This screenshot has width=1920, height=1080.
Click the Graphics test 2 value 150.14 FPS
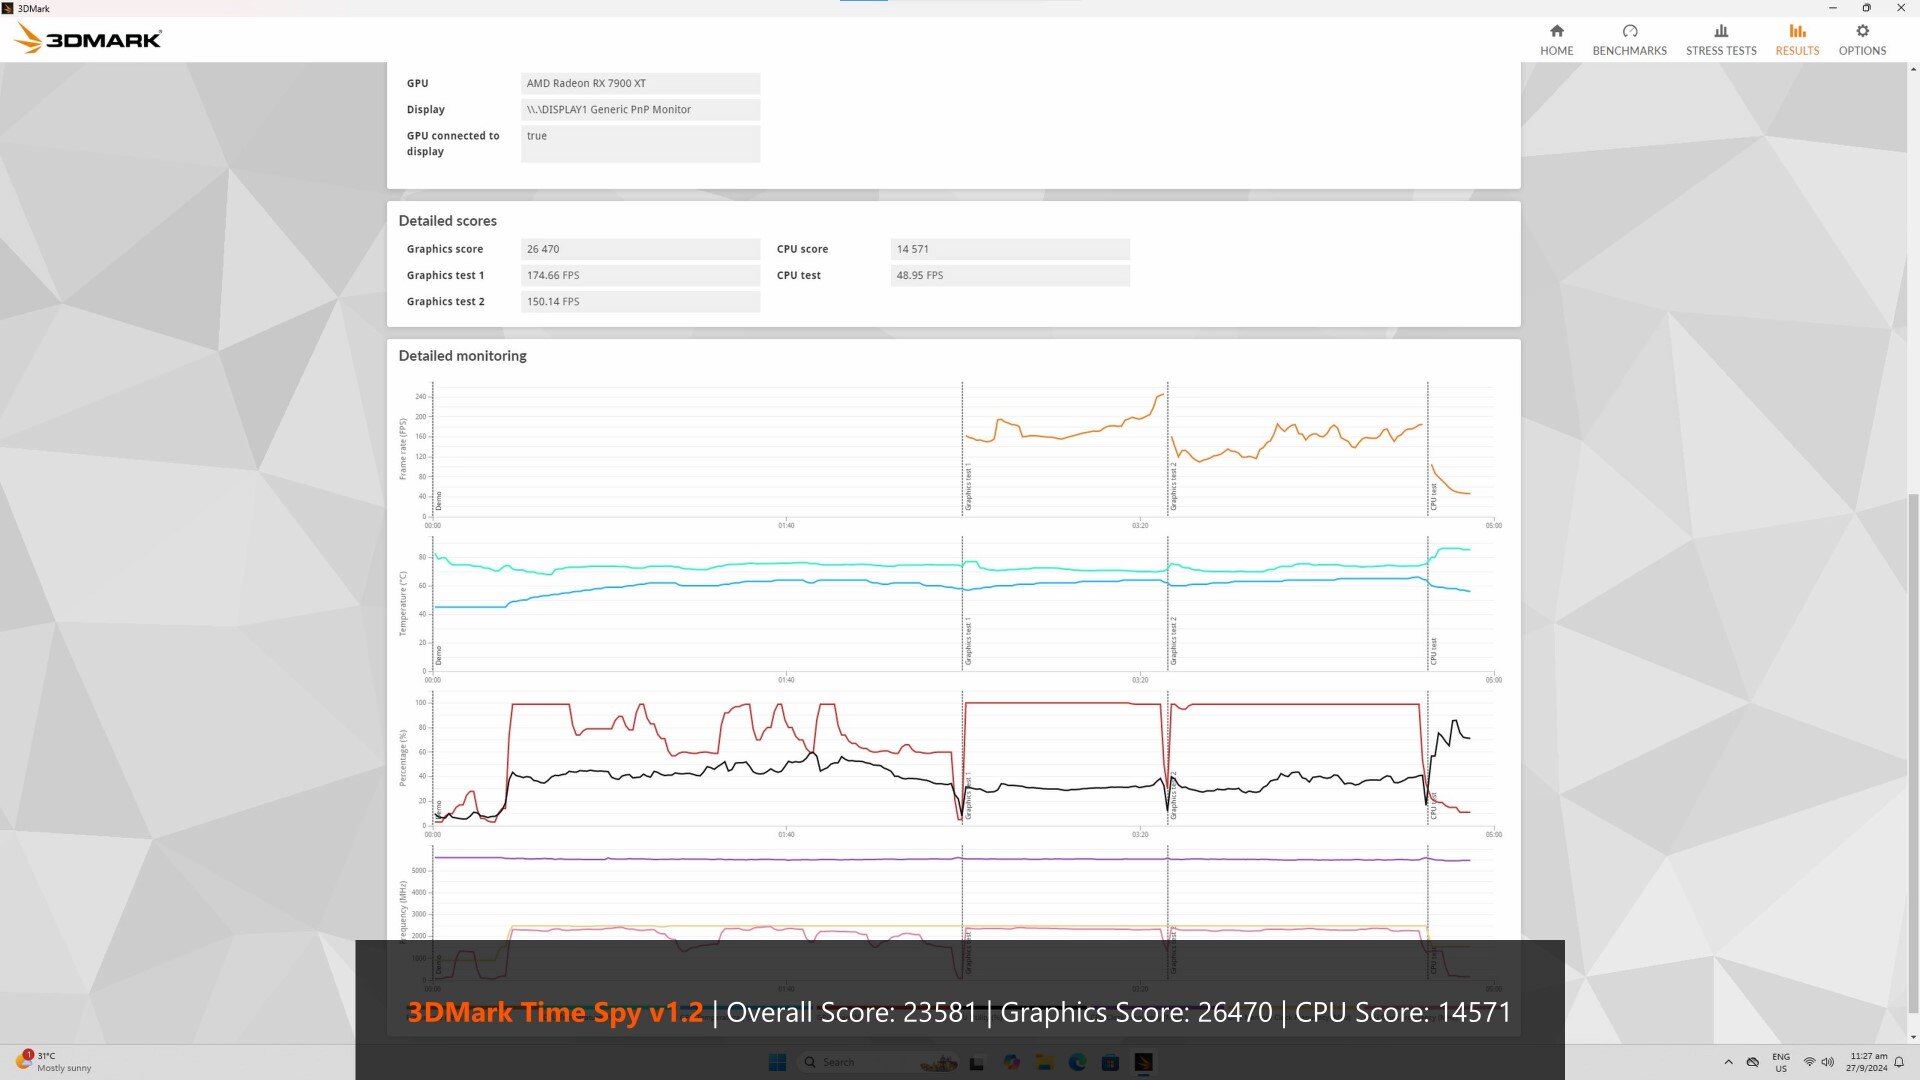point(640,301)
